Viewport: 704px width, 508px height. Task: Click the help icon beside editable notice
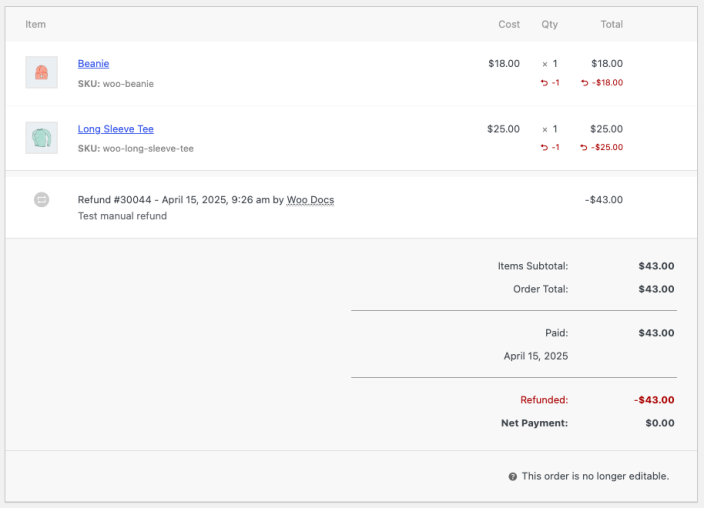click(x=512, y=477)
